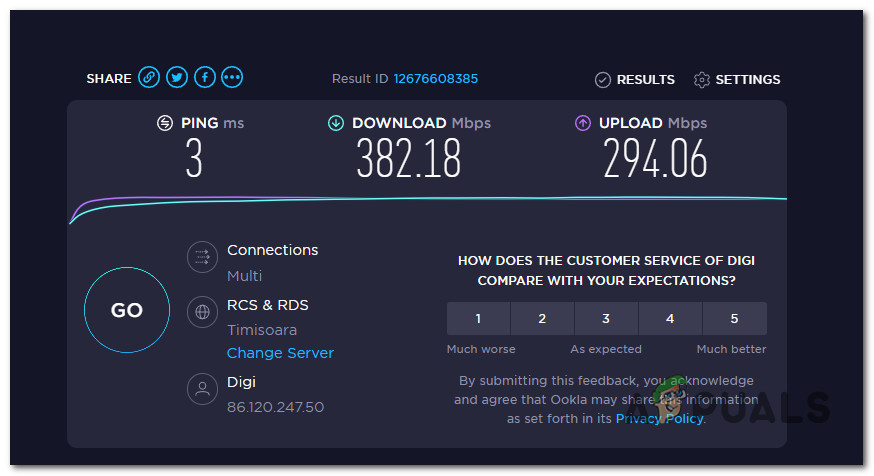Screen dimensions: 874x476
Task: Click the share link icon
Action: [149, 77]
